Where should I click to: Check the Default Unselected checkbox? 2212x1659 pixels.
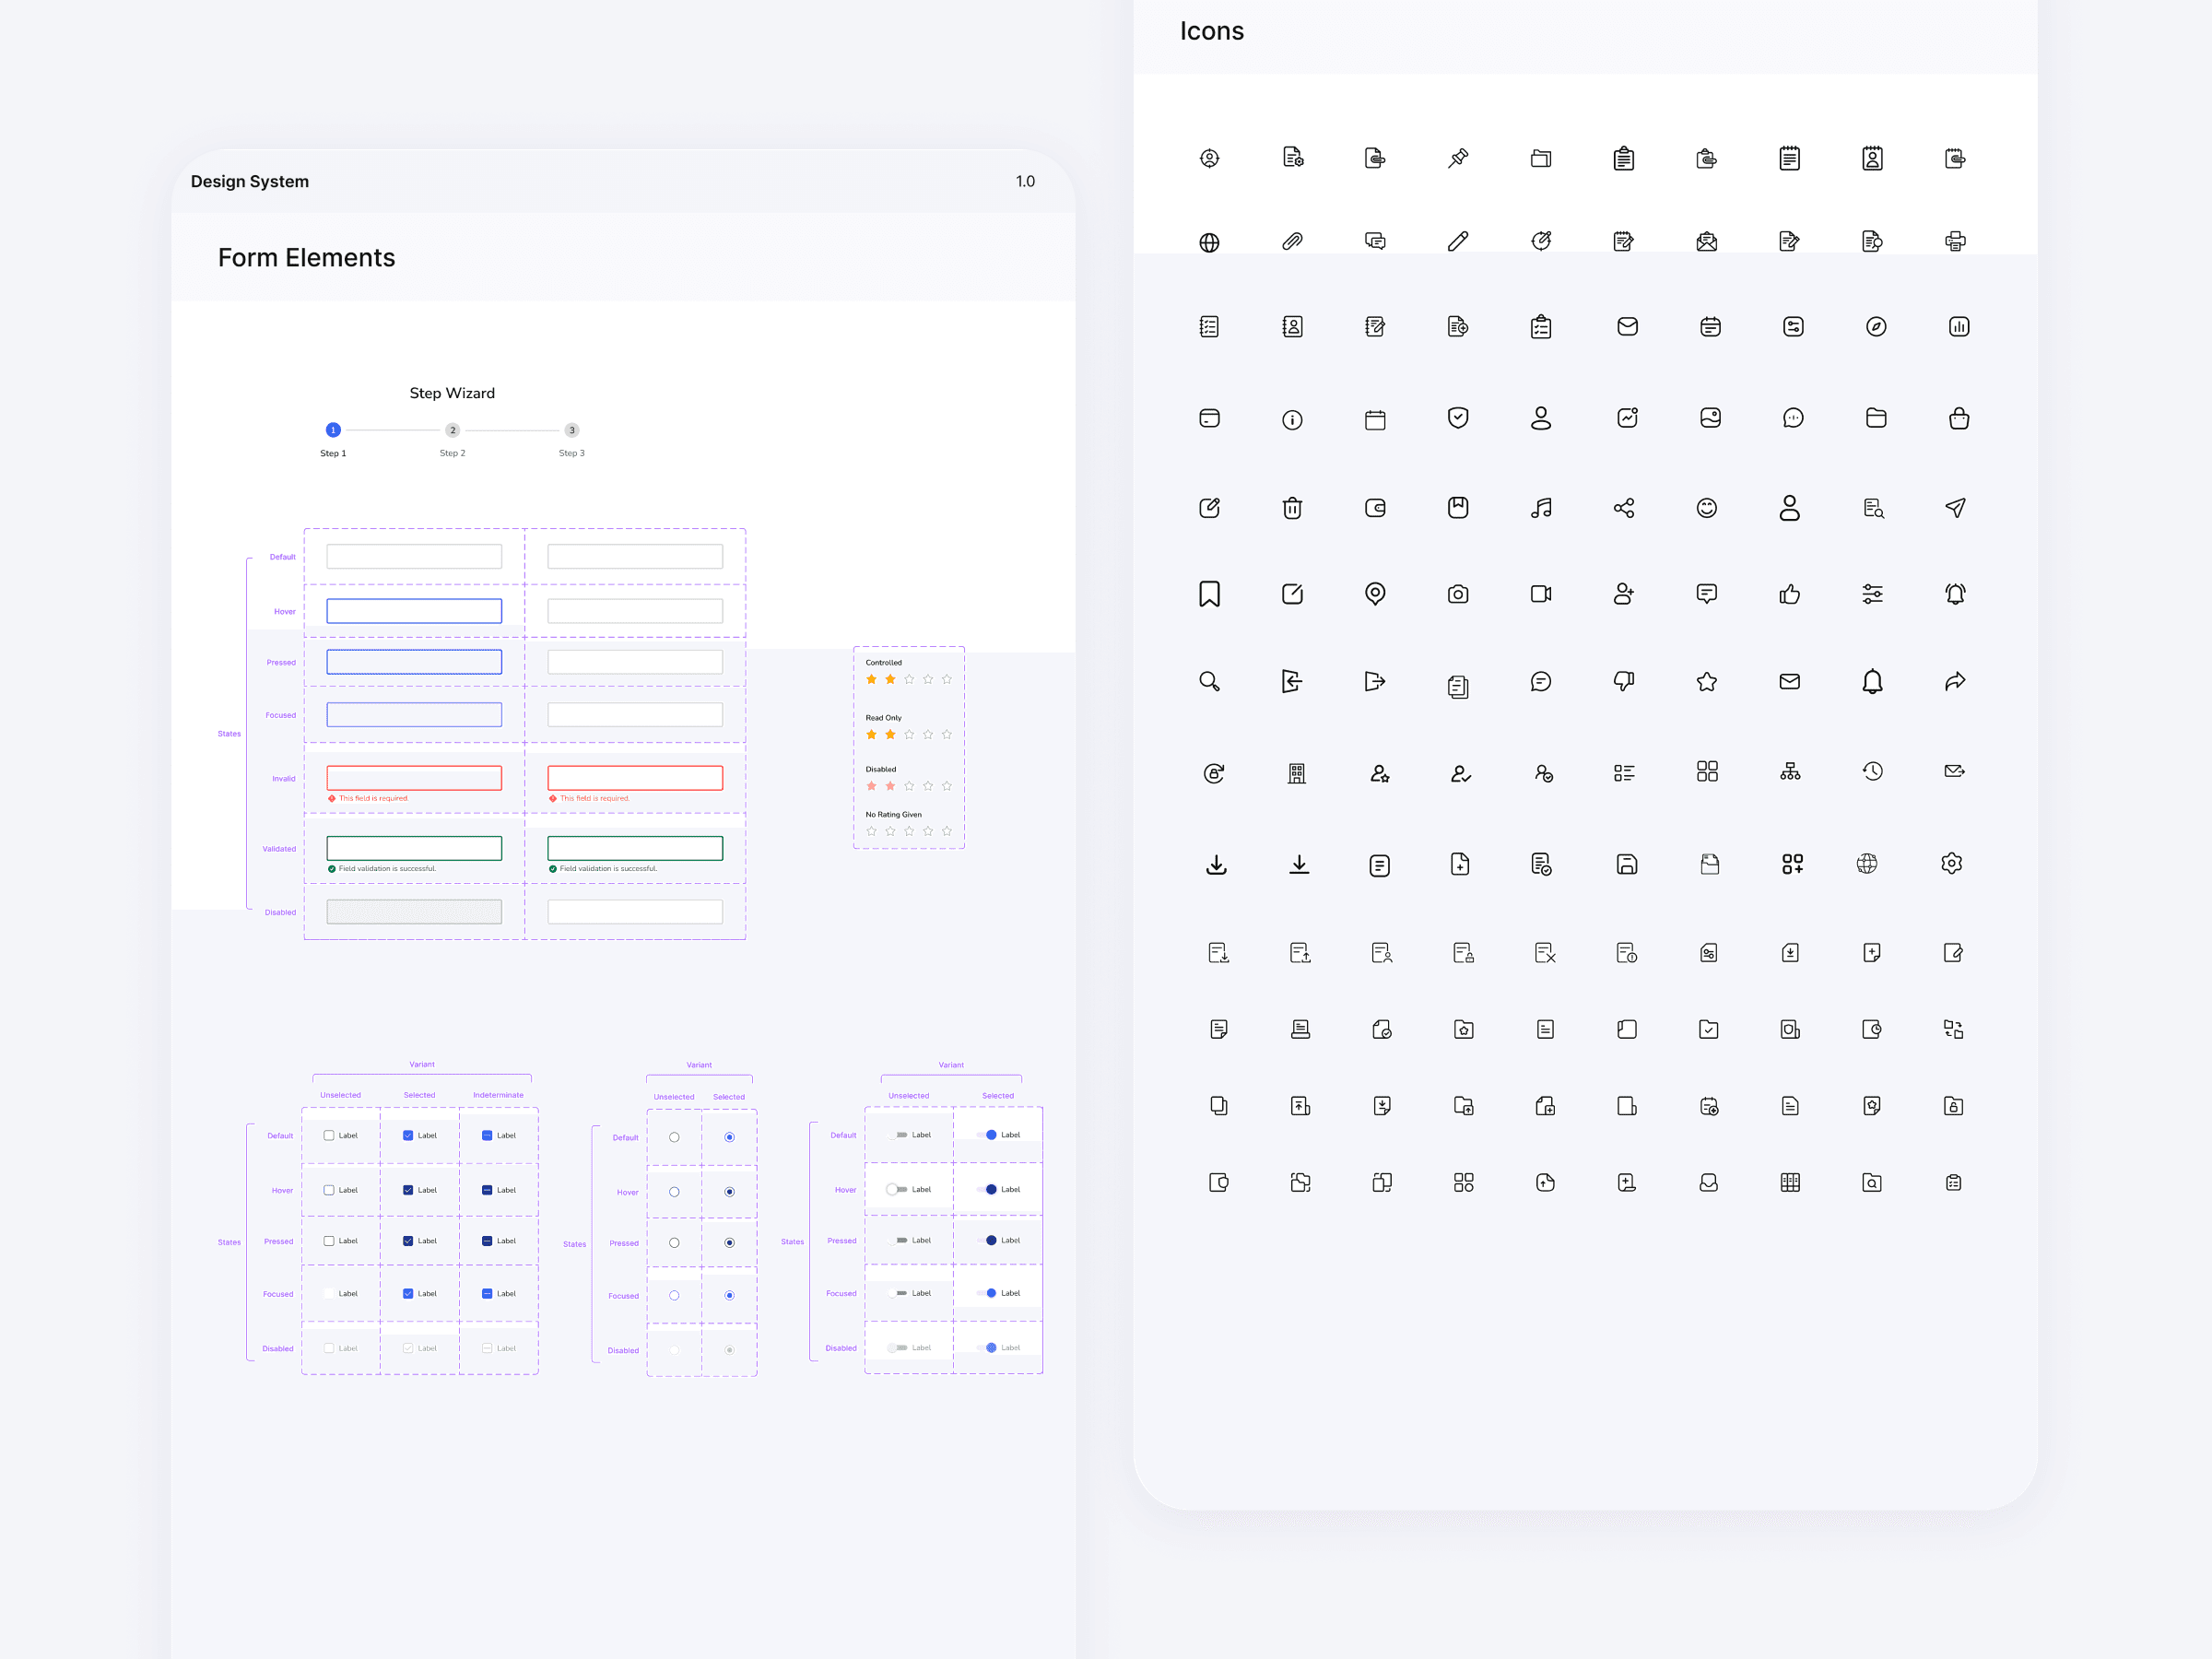329,1135
